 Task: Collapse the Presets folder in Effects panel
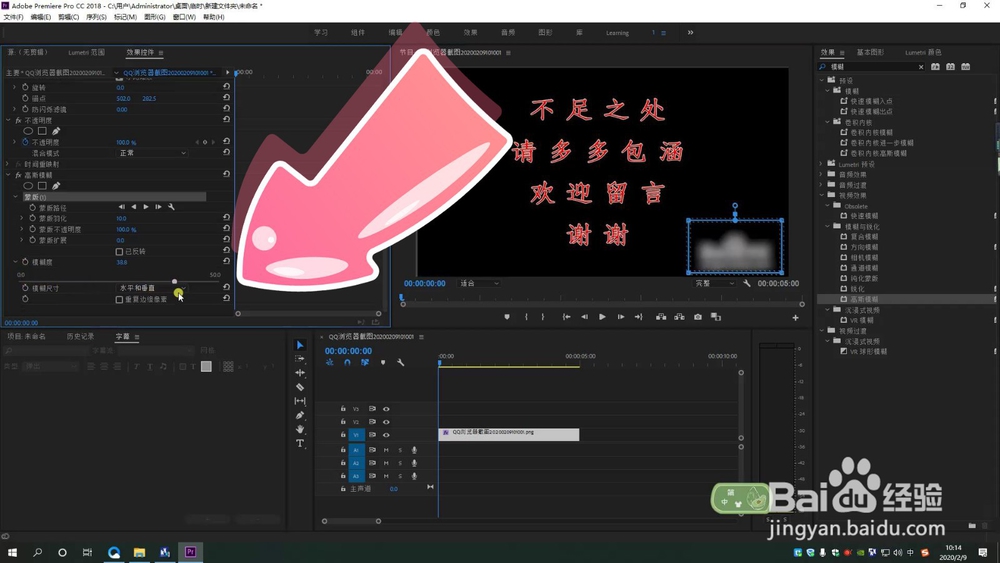click(821, 80)
